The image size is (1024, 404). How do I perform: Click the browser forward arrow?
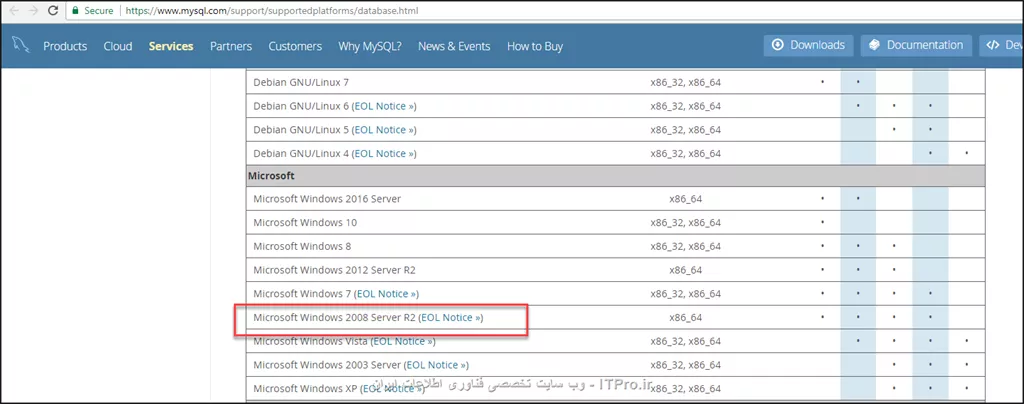pos(33,11)
